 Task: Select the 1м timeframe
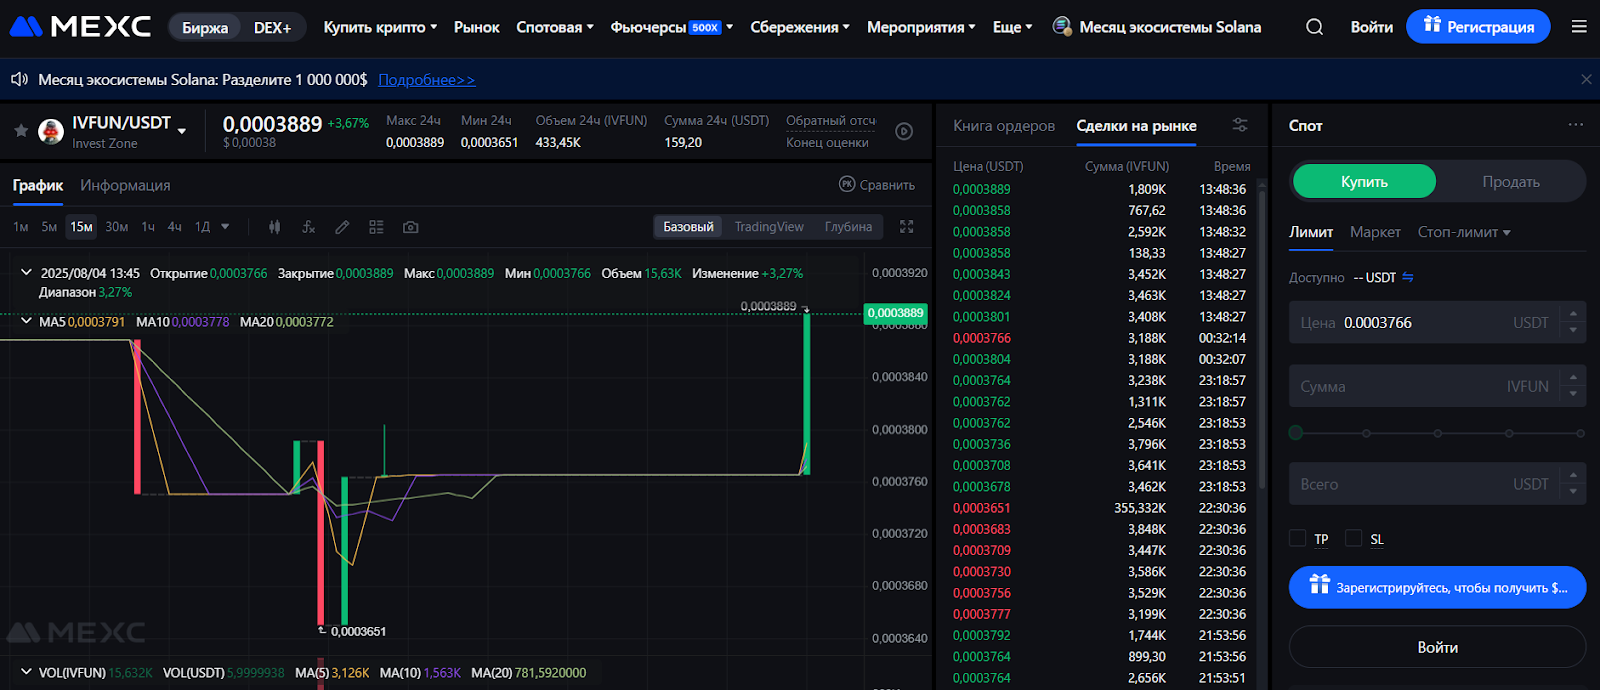click(21, 227)
